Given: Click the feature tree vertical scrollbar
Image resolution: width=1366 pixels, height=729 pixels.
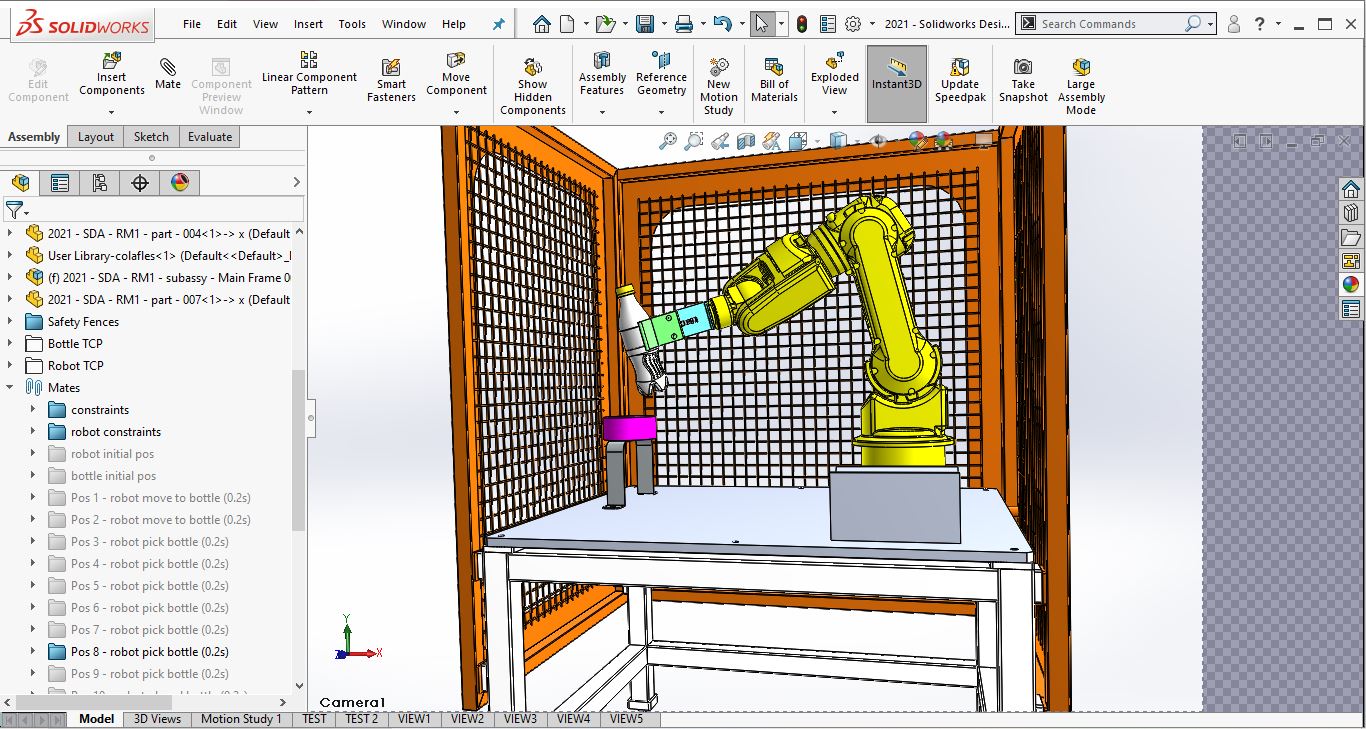Looking at the screenshot, I should click(298, 450).
